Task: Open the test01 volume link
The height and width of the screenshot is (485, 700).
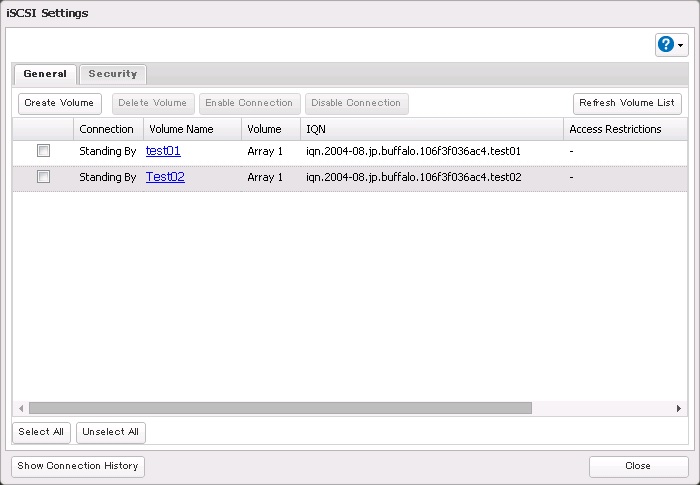Action: click(x=163, y=151)
